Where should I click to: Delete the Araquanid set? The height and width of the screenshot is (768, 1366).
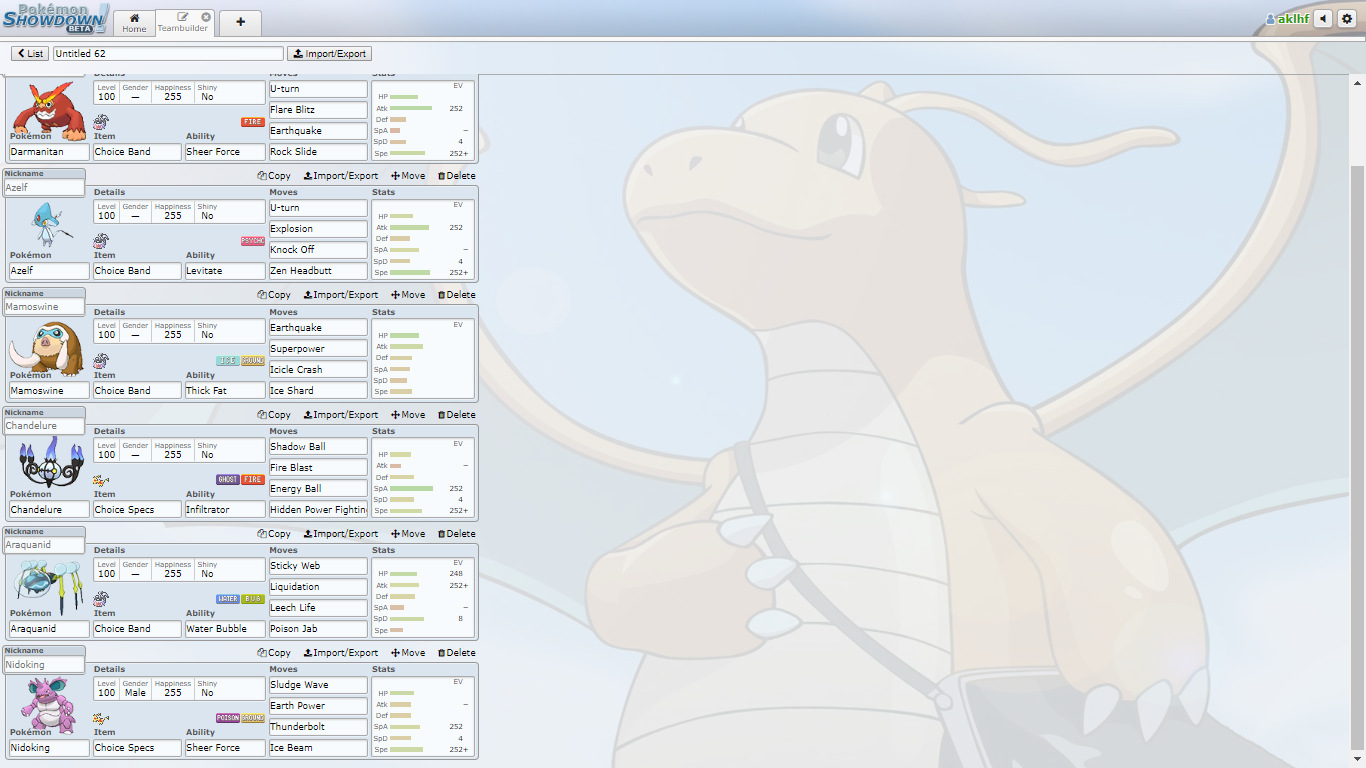[x=456, y=534]
